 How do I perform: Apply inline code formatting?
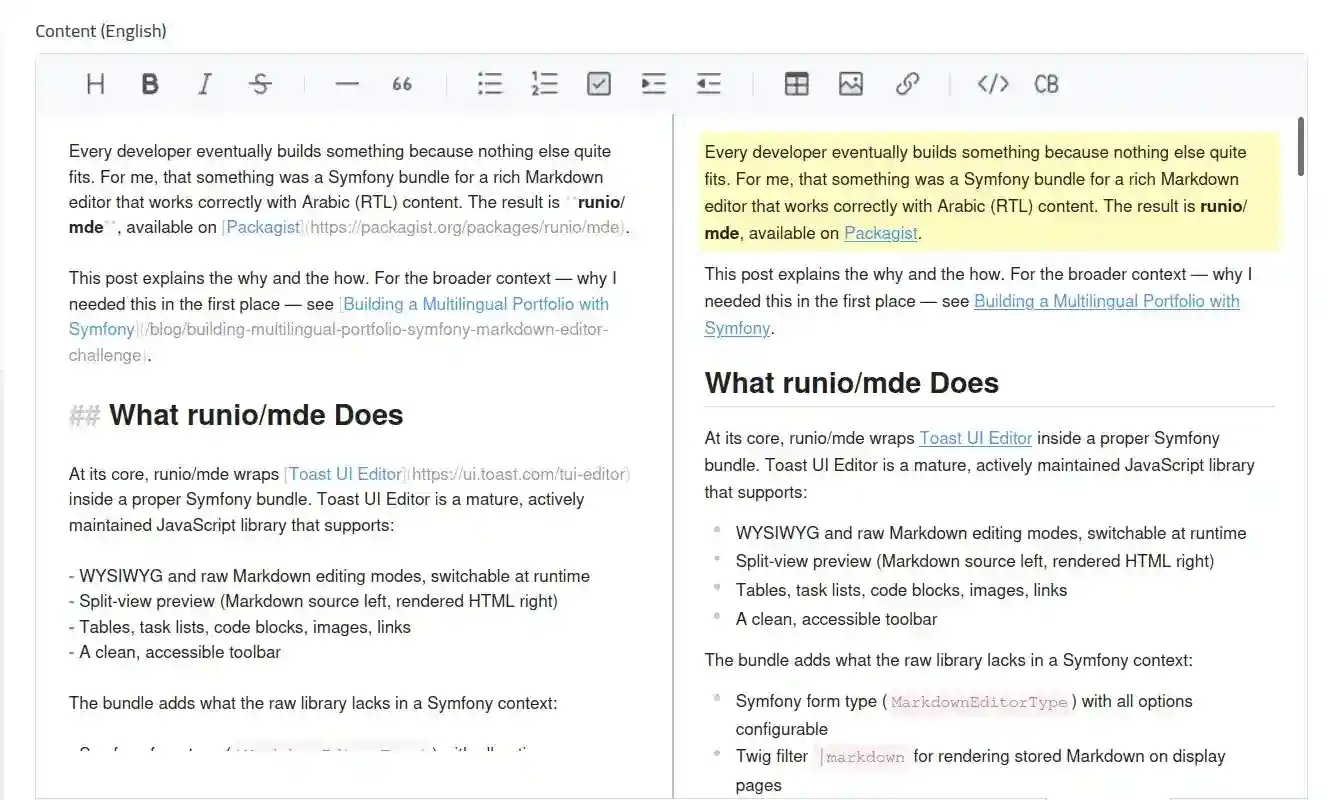point(992,84)
